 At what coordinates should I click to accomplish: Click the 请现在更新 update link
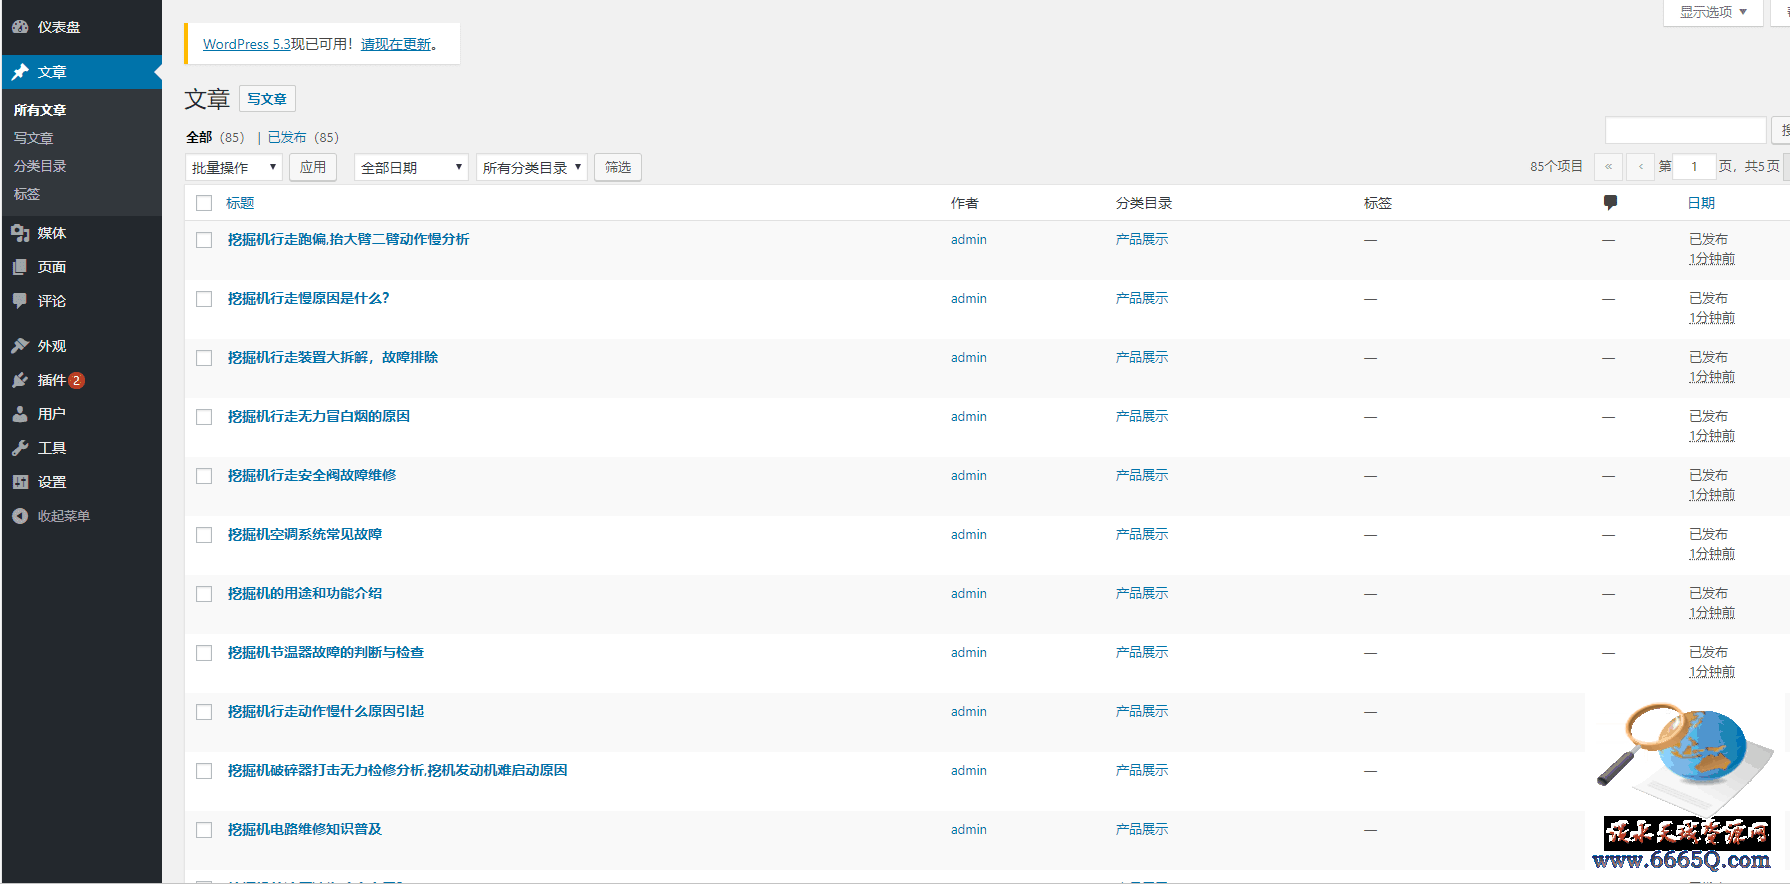[396, 44]
